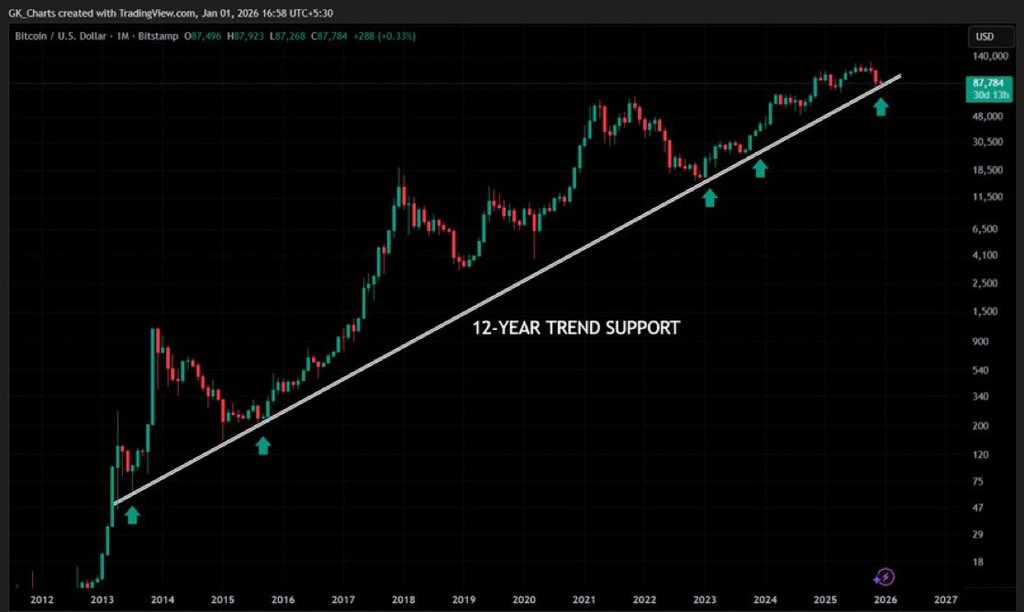Select the green arrow marker near the 2015 low
1024x612 pixels.
(x=262, y=446)
